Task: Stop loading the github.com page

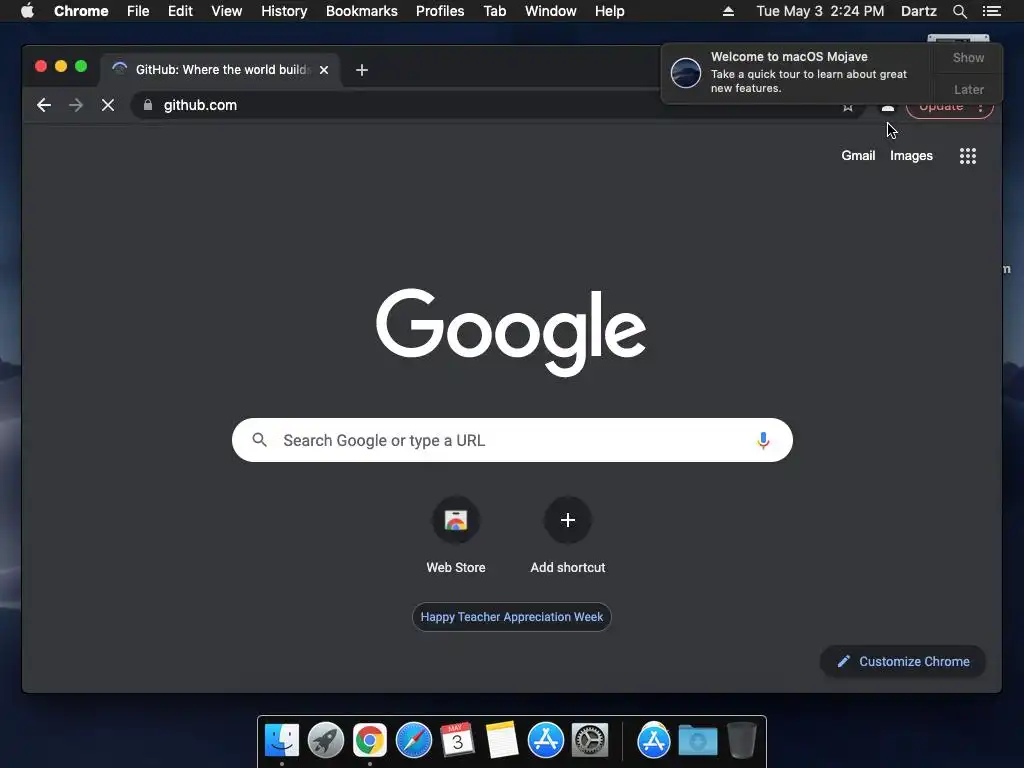Action: pyautogui.click(x=108, y=105)
